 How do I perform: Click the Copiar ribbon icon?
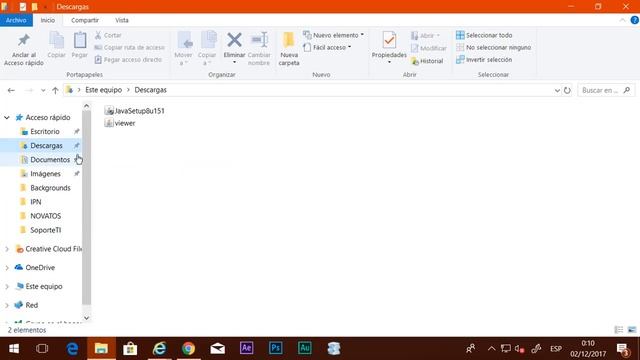tap(56, 40)
